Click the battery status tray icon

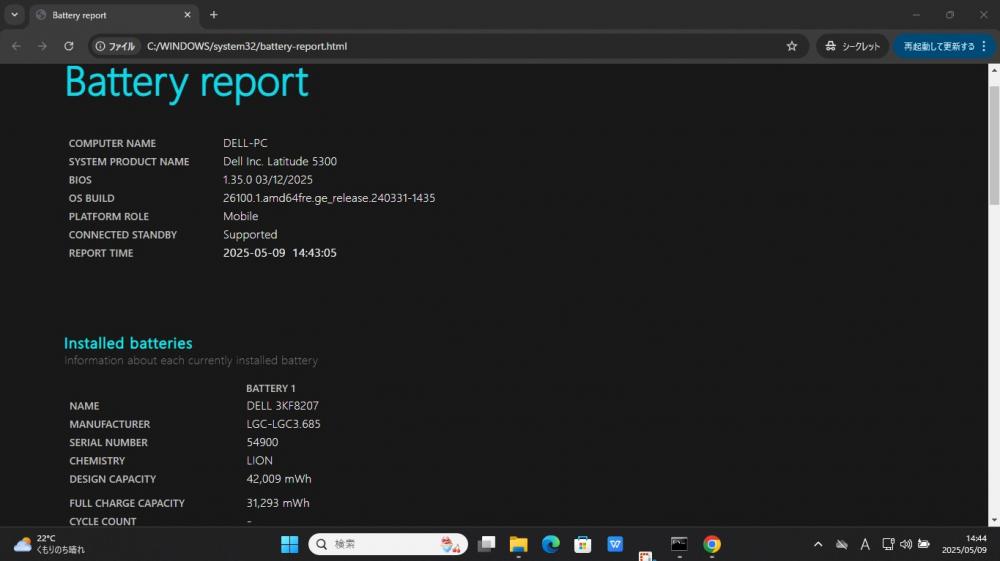(x=923, y=544)
